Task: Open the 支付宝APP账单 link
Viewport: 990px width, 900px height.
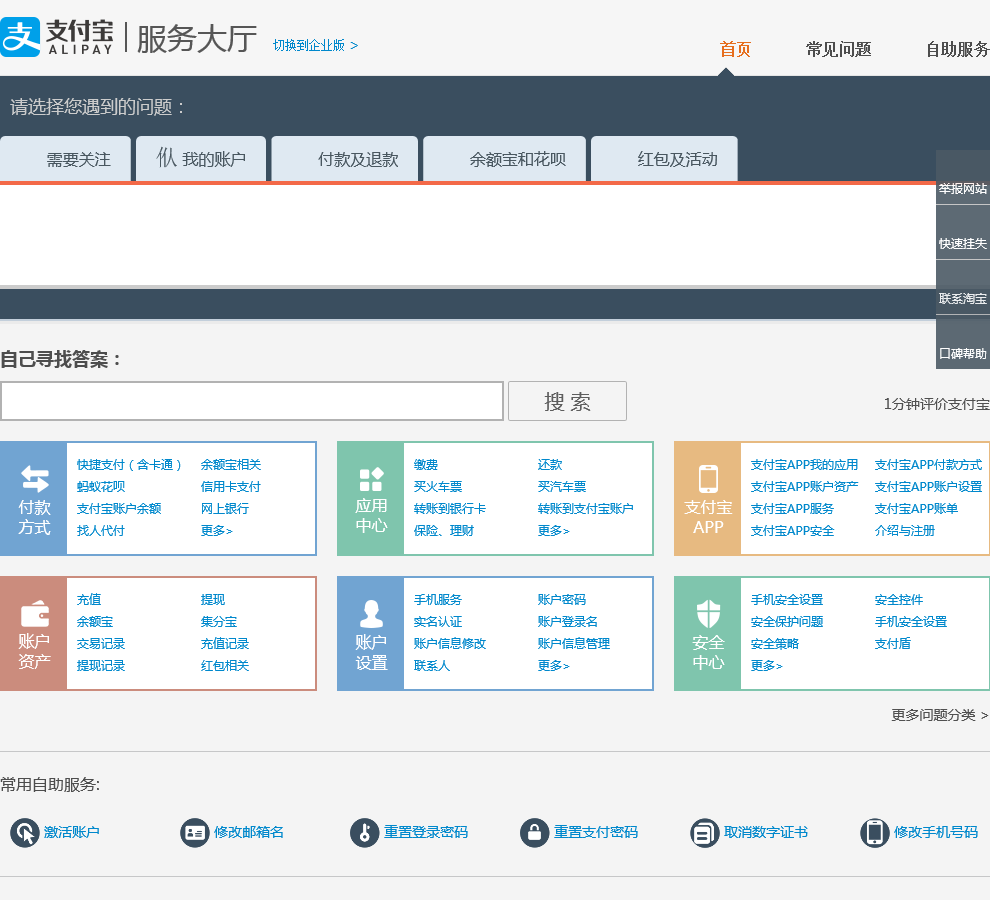Action: click(916, 508)
